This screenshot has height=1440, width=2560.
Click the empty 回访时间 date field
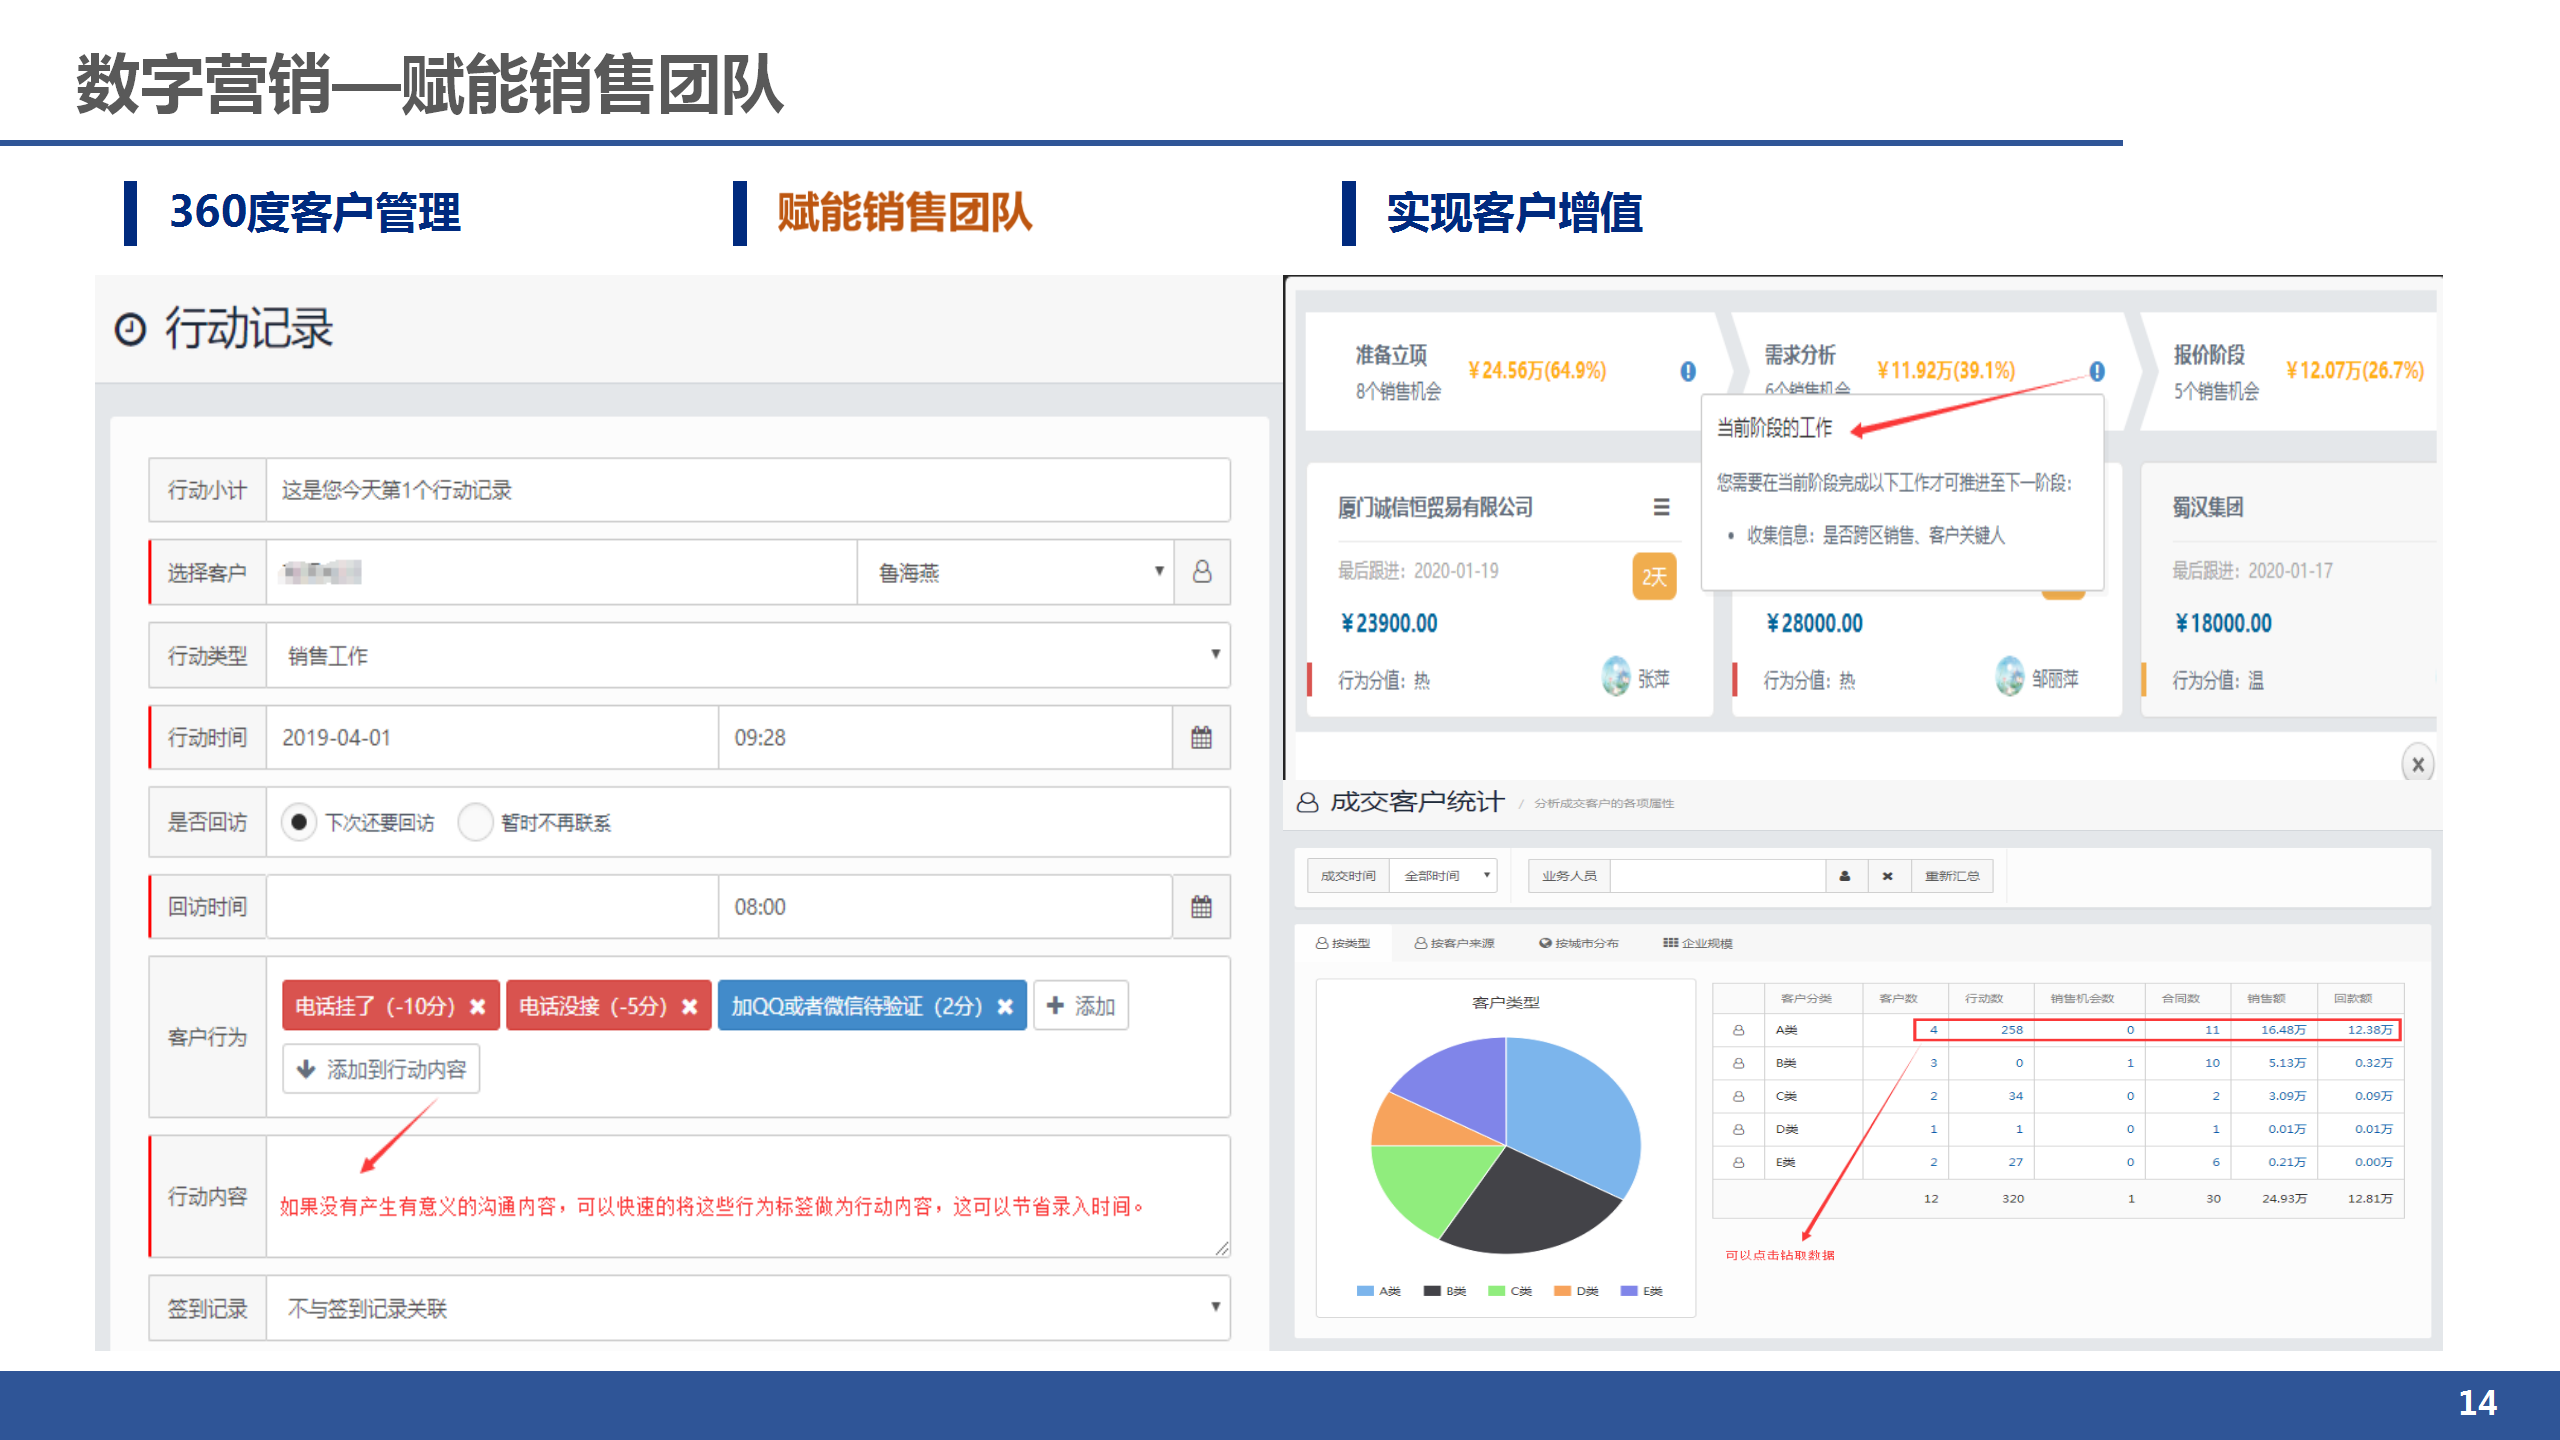pos(492,907)
